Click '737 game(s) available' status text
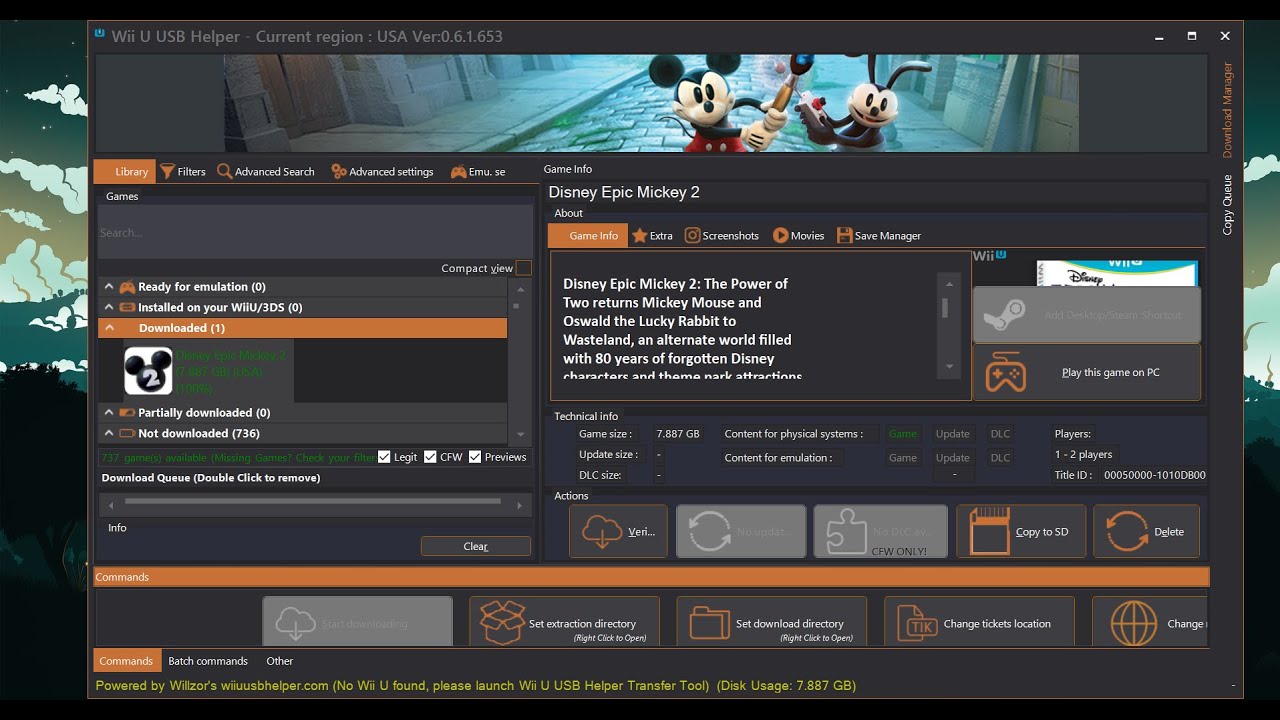Screen dimensions: 1280x720 (x=237, y=457)
